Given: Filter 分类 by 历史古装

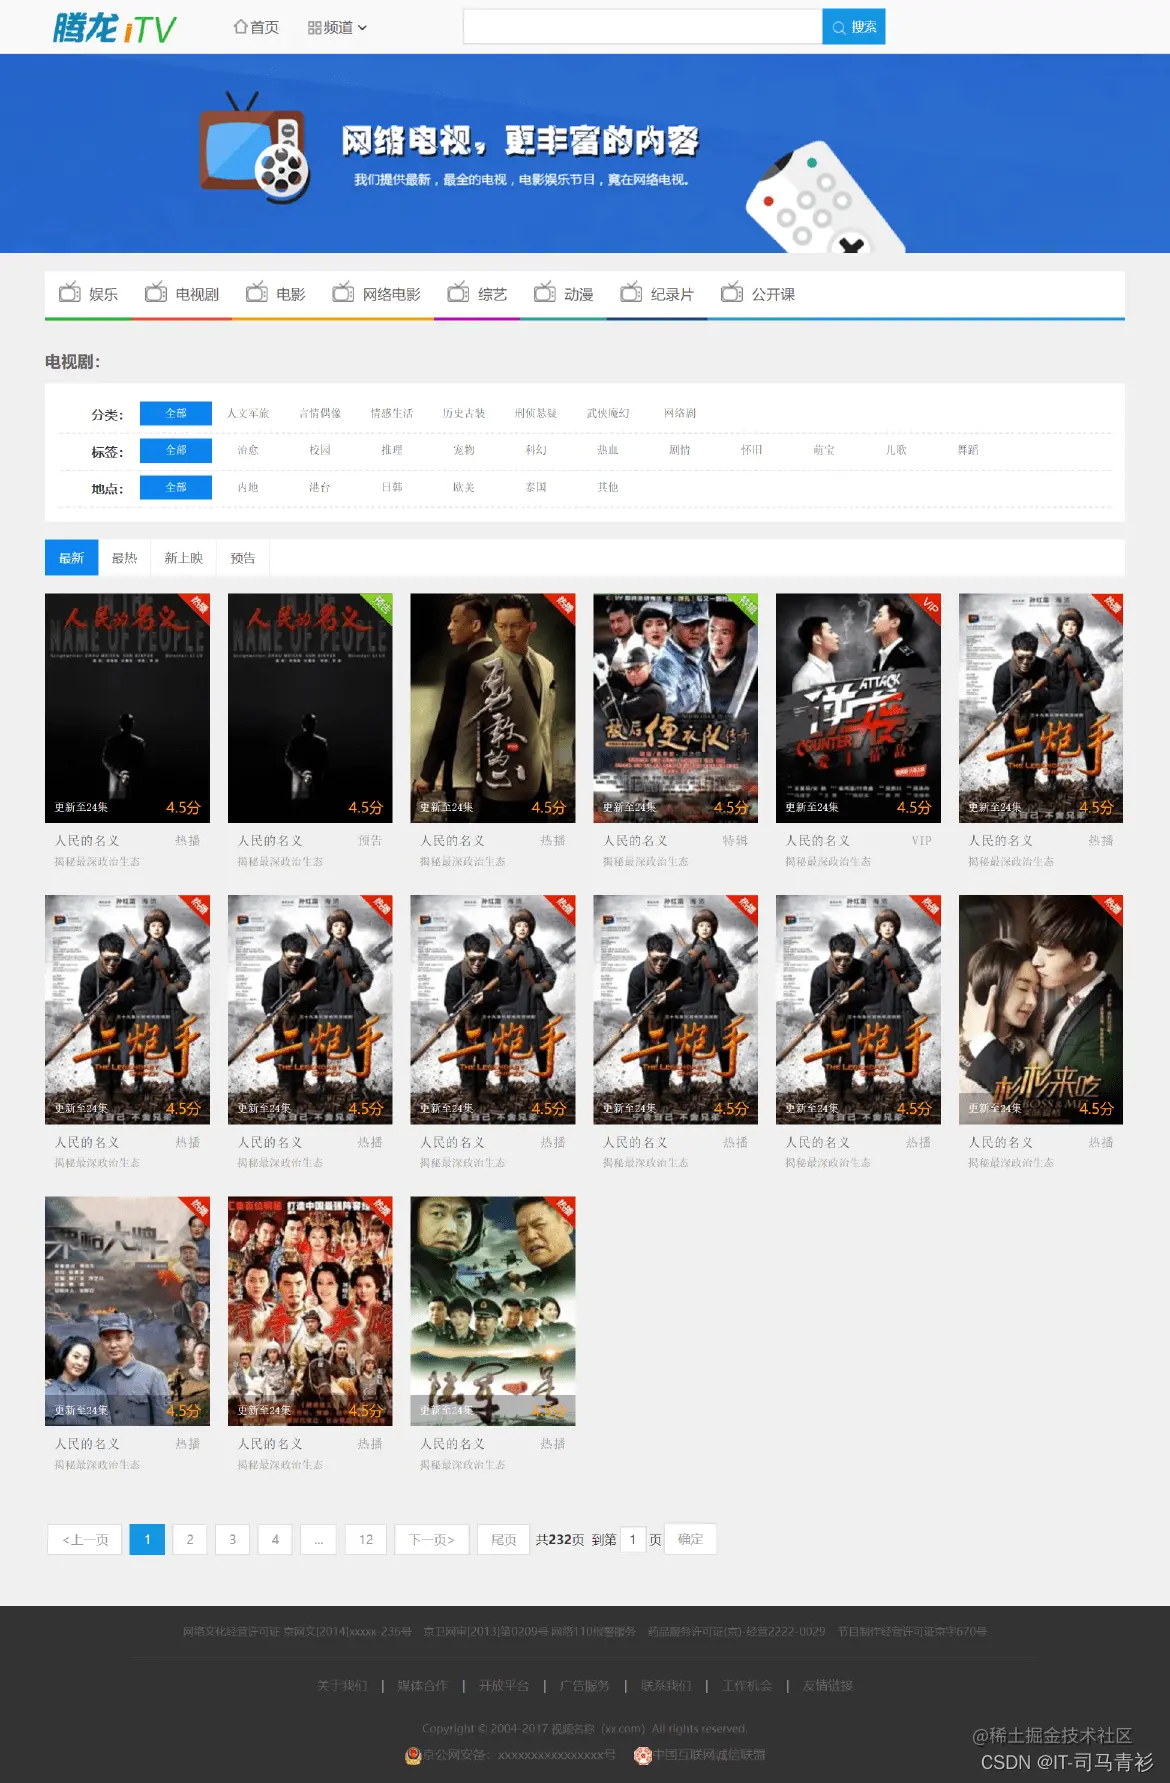Looking at the screenshot, I should (464, 413).
